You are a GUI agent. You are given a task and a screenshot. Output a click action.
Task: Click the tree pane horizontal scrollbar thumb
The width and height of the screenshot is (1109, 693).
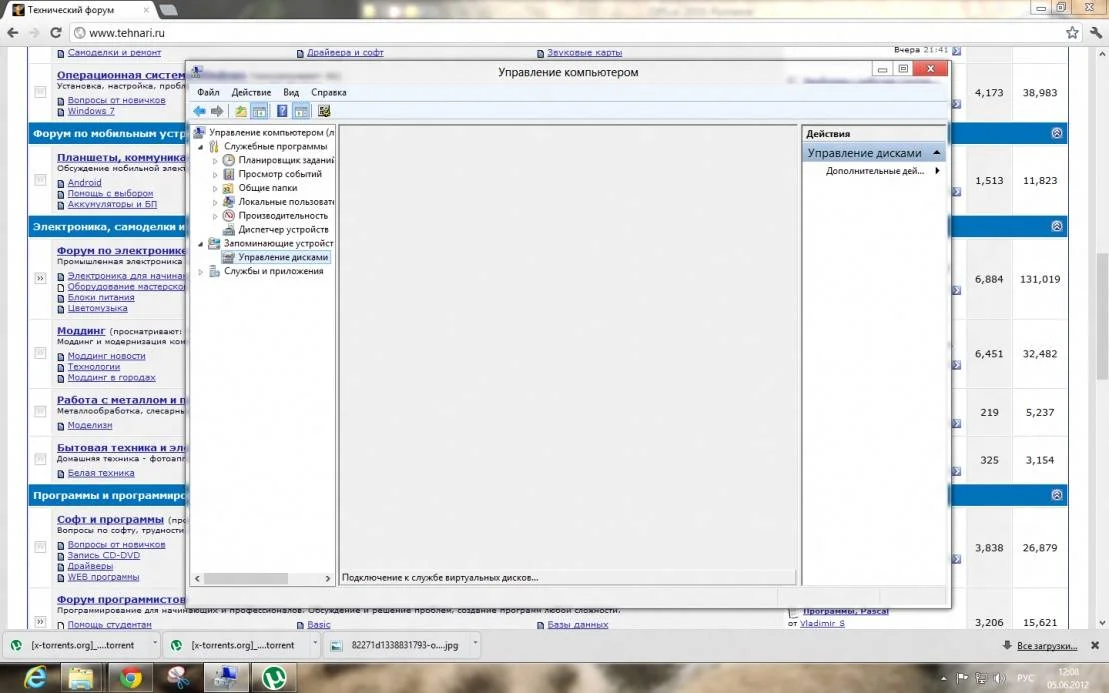(x=245, y=578)
